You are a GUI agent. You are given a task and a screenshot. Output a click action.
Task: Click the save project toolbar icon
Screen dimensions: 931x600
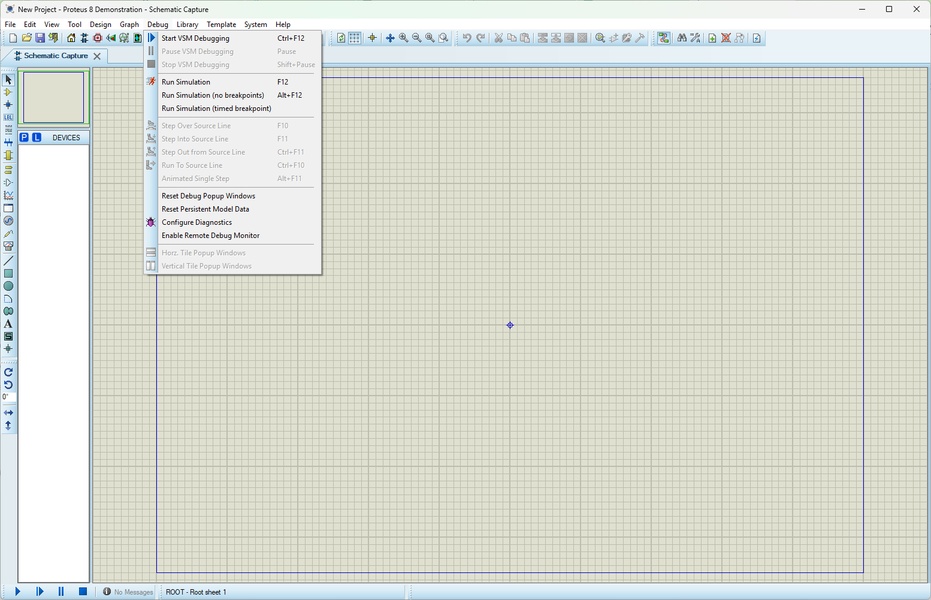[x=40, y=38]
